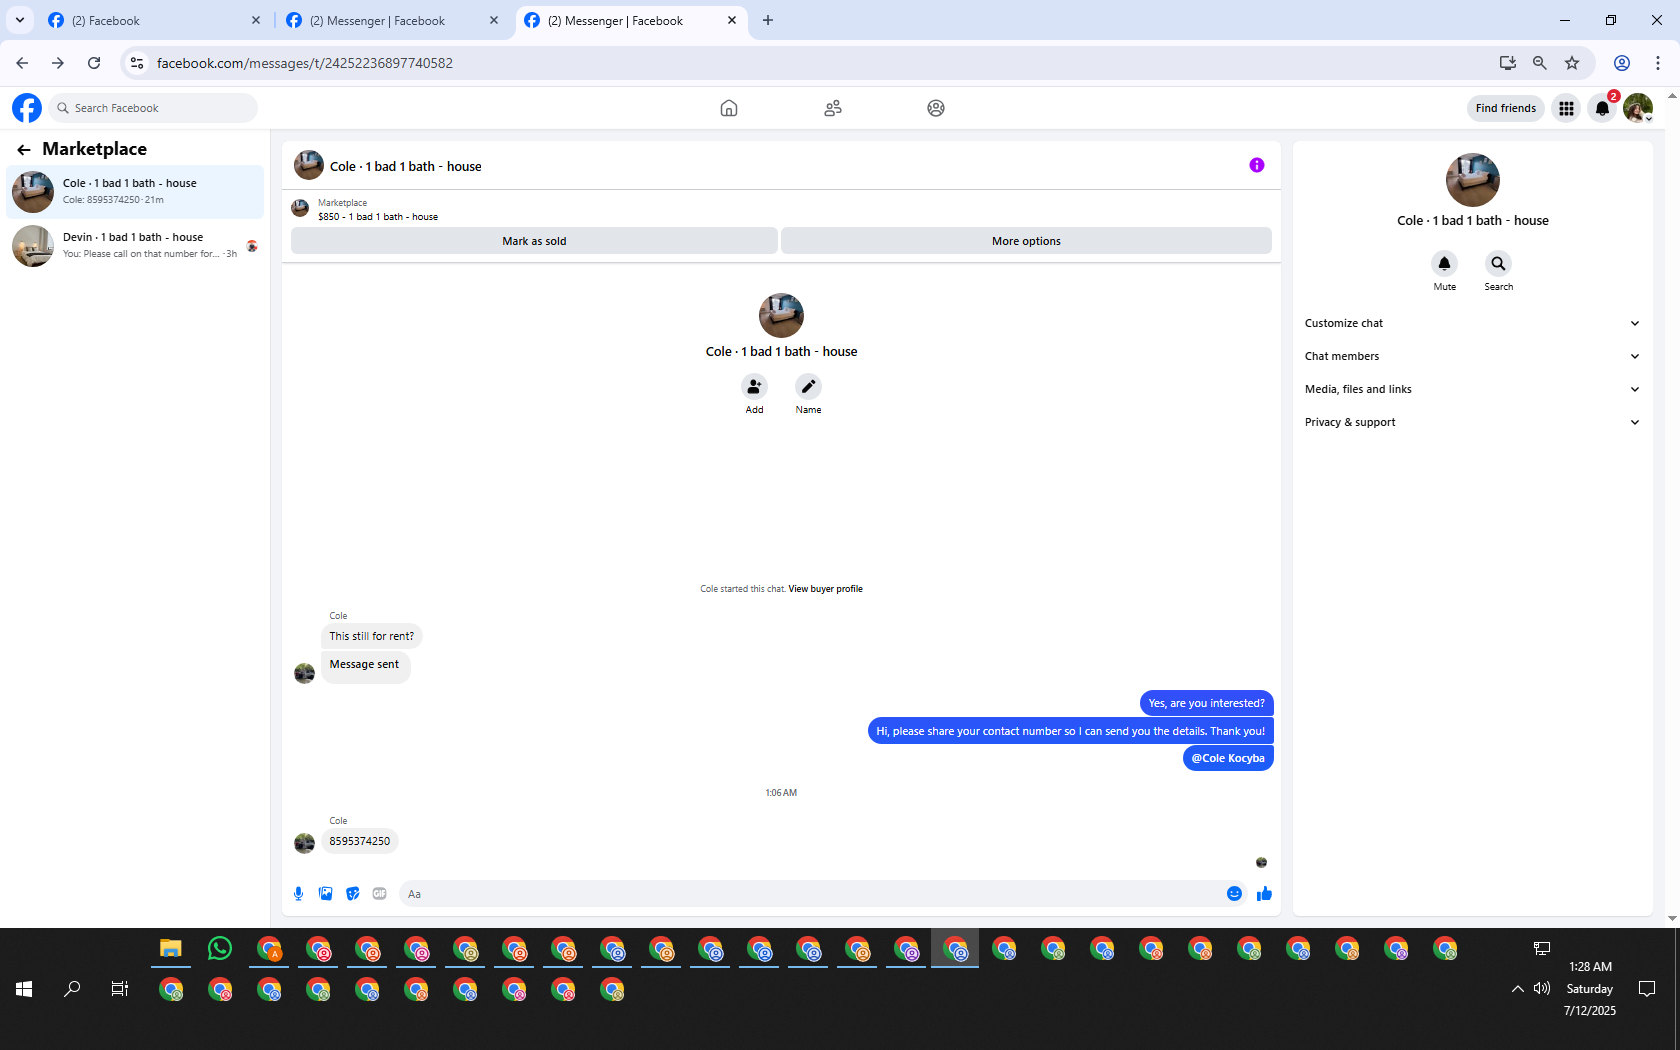Open Cole's chat header profile thumbnail
This screenshot has height=1050, width=1680.
point(309,165)
